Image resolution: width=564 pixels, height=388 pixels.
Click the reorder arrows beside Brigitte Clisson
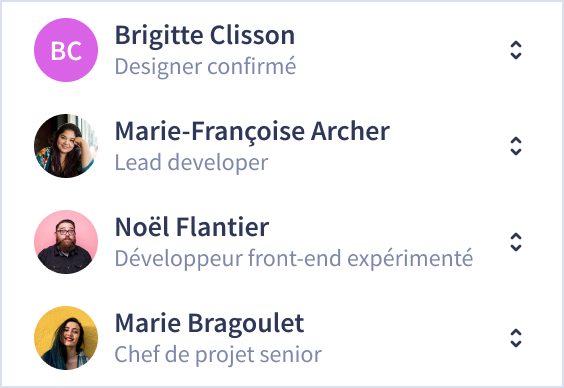516,50
